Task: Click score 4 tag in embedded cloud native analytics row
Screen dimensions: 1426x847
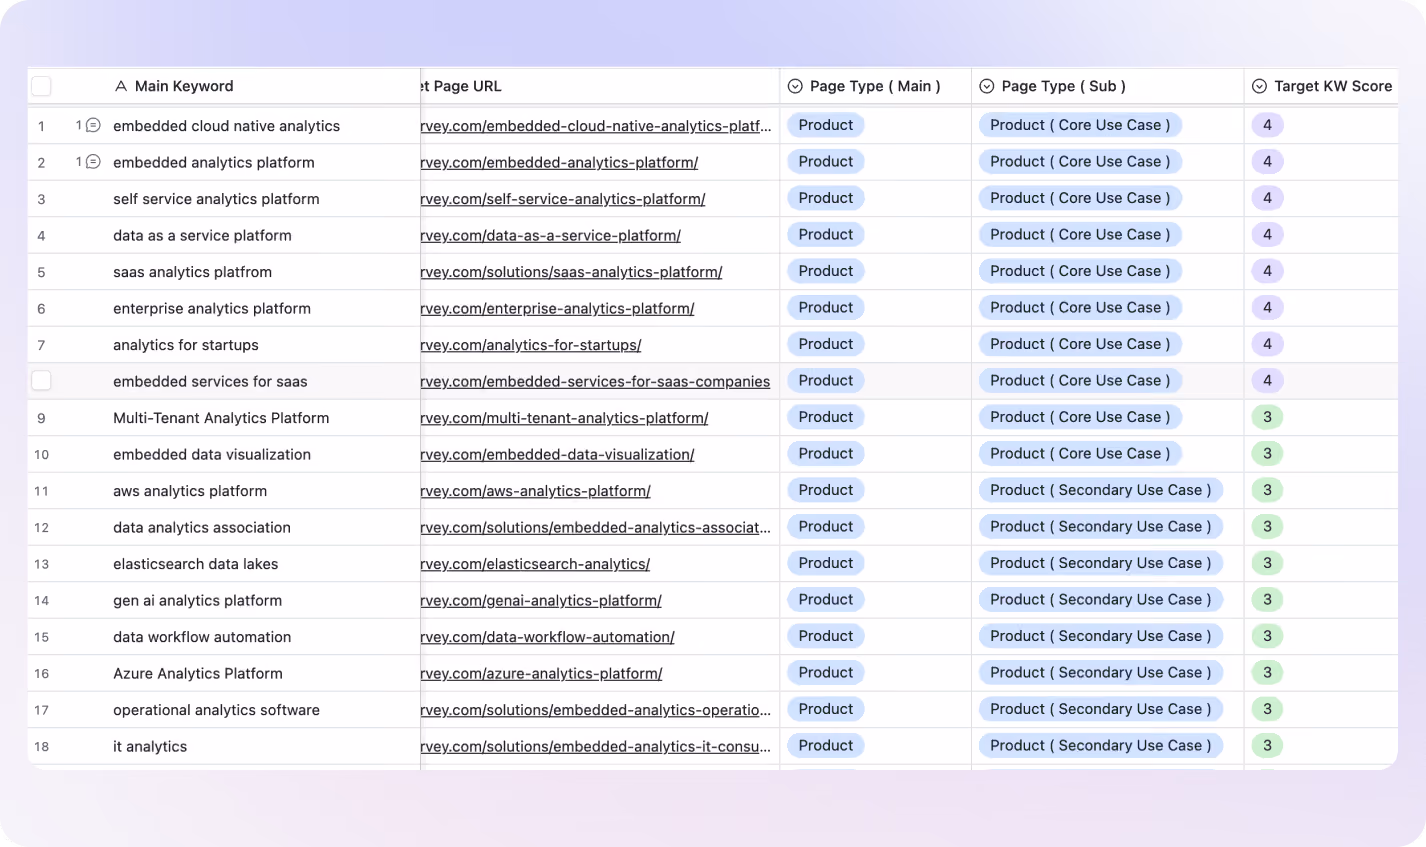Action: (1267, 125)
